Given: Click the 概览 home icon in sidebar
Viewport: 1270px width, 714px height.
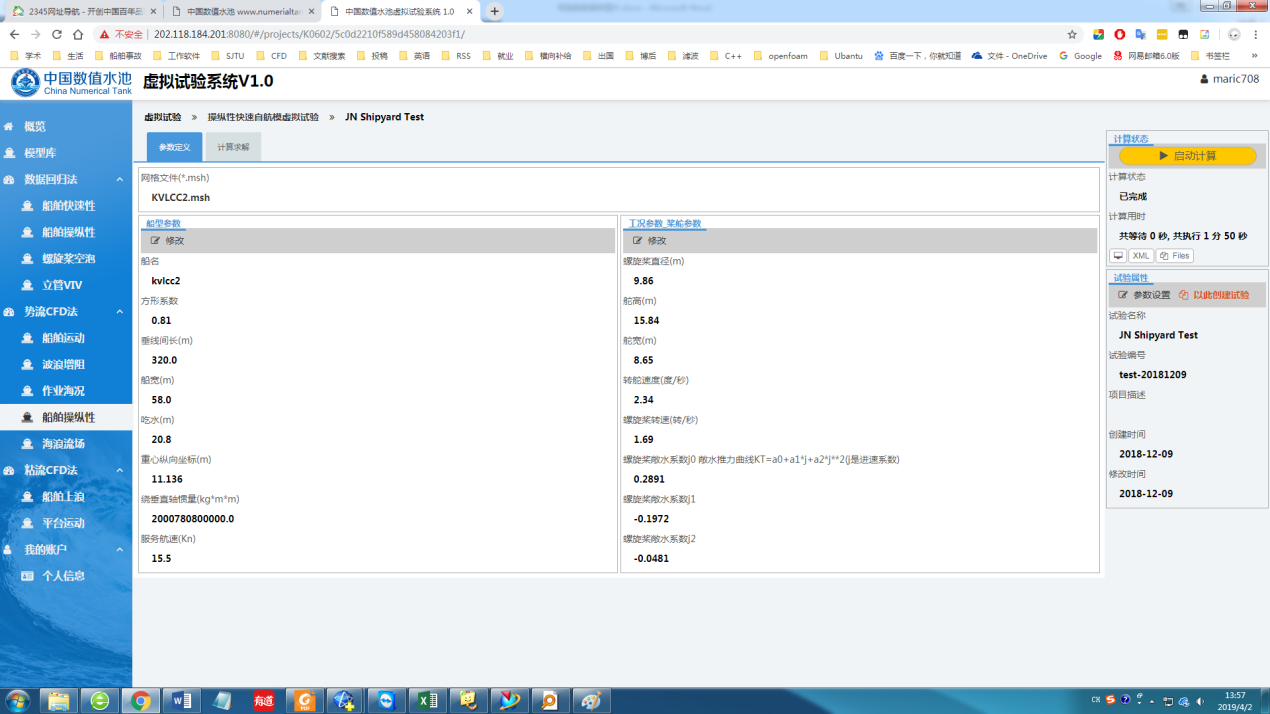Looking at the screenshot, I should click(9, 127).
